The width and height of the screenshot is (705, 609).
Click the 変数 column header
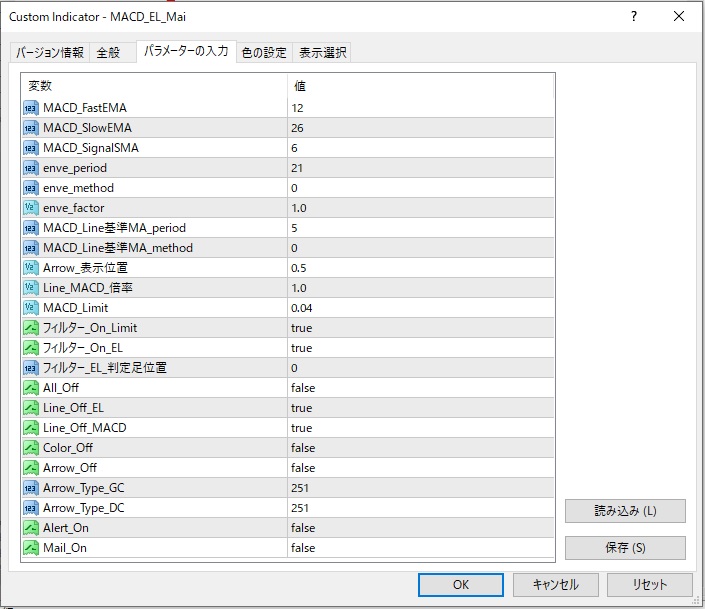click(154, 86)
